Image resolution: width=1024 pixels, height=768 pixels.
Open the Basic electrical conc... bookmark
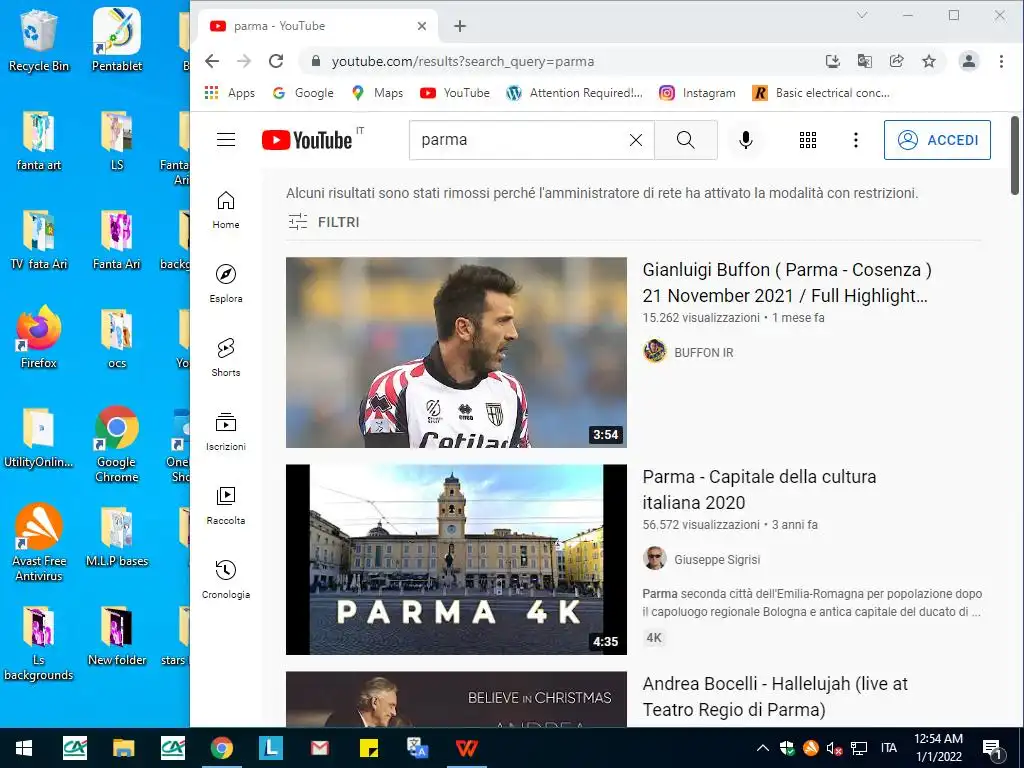point(821,93)
